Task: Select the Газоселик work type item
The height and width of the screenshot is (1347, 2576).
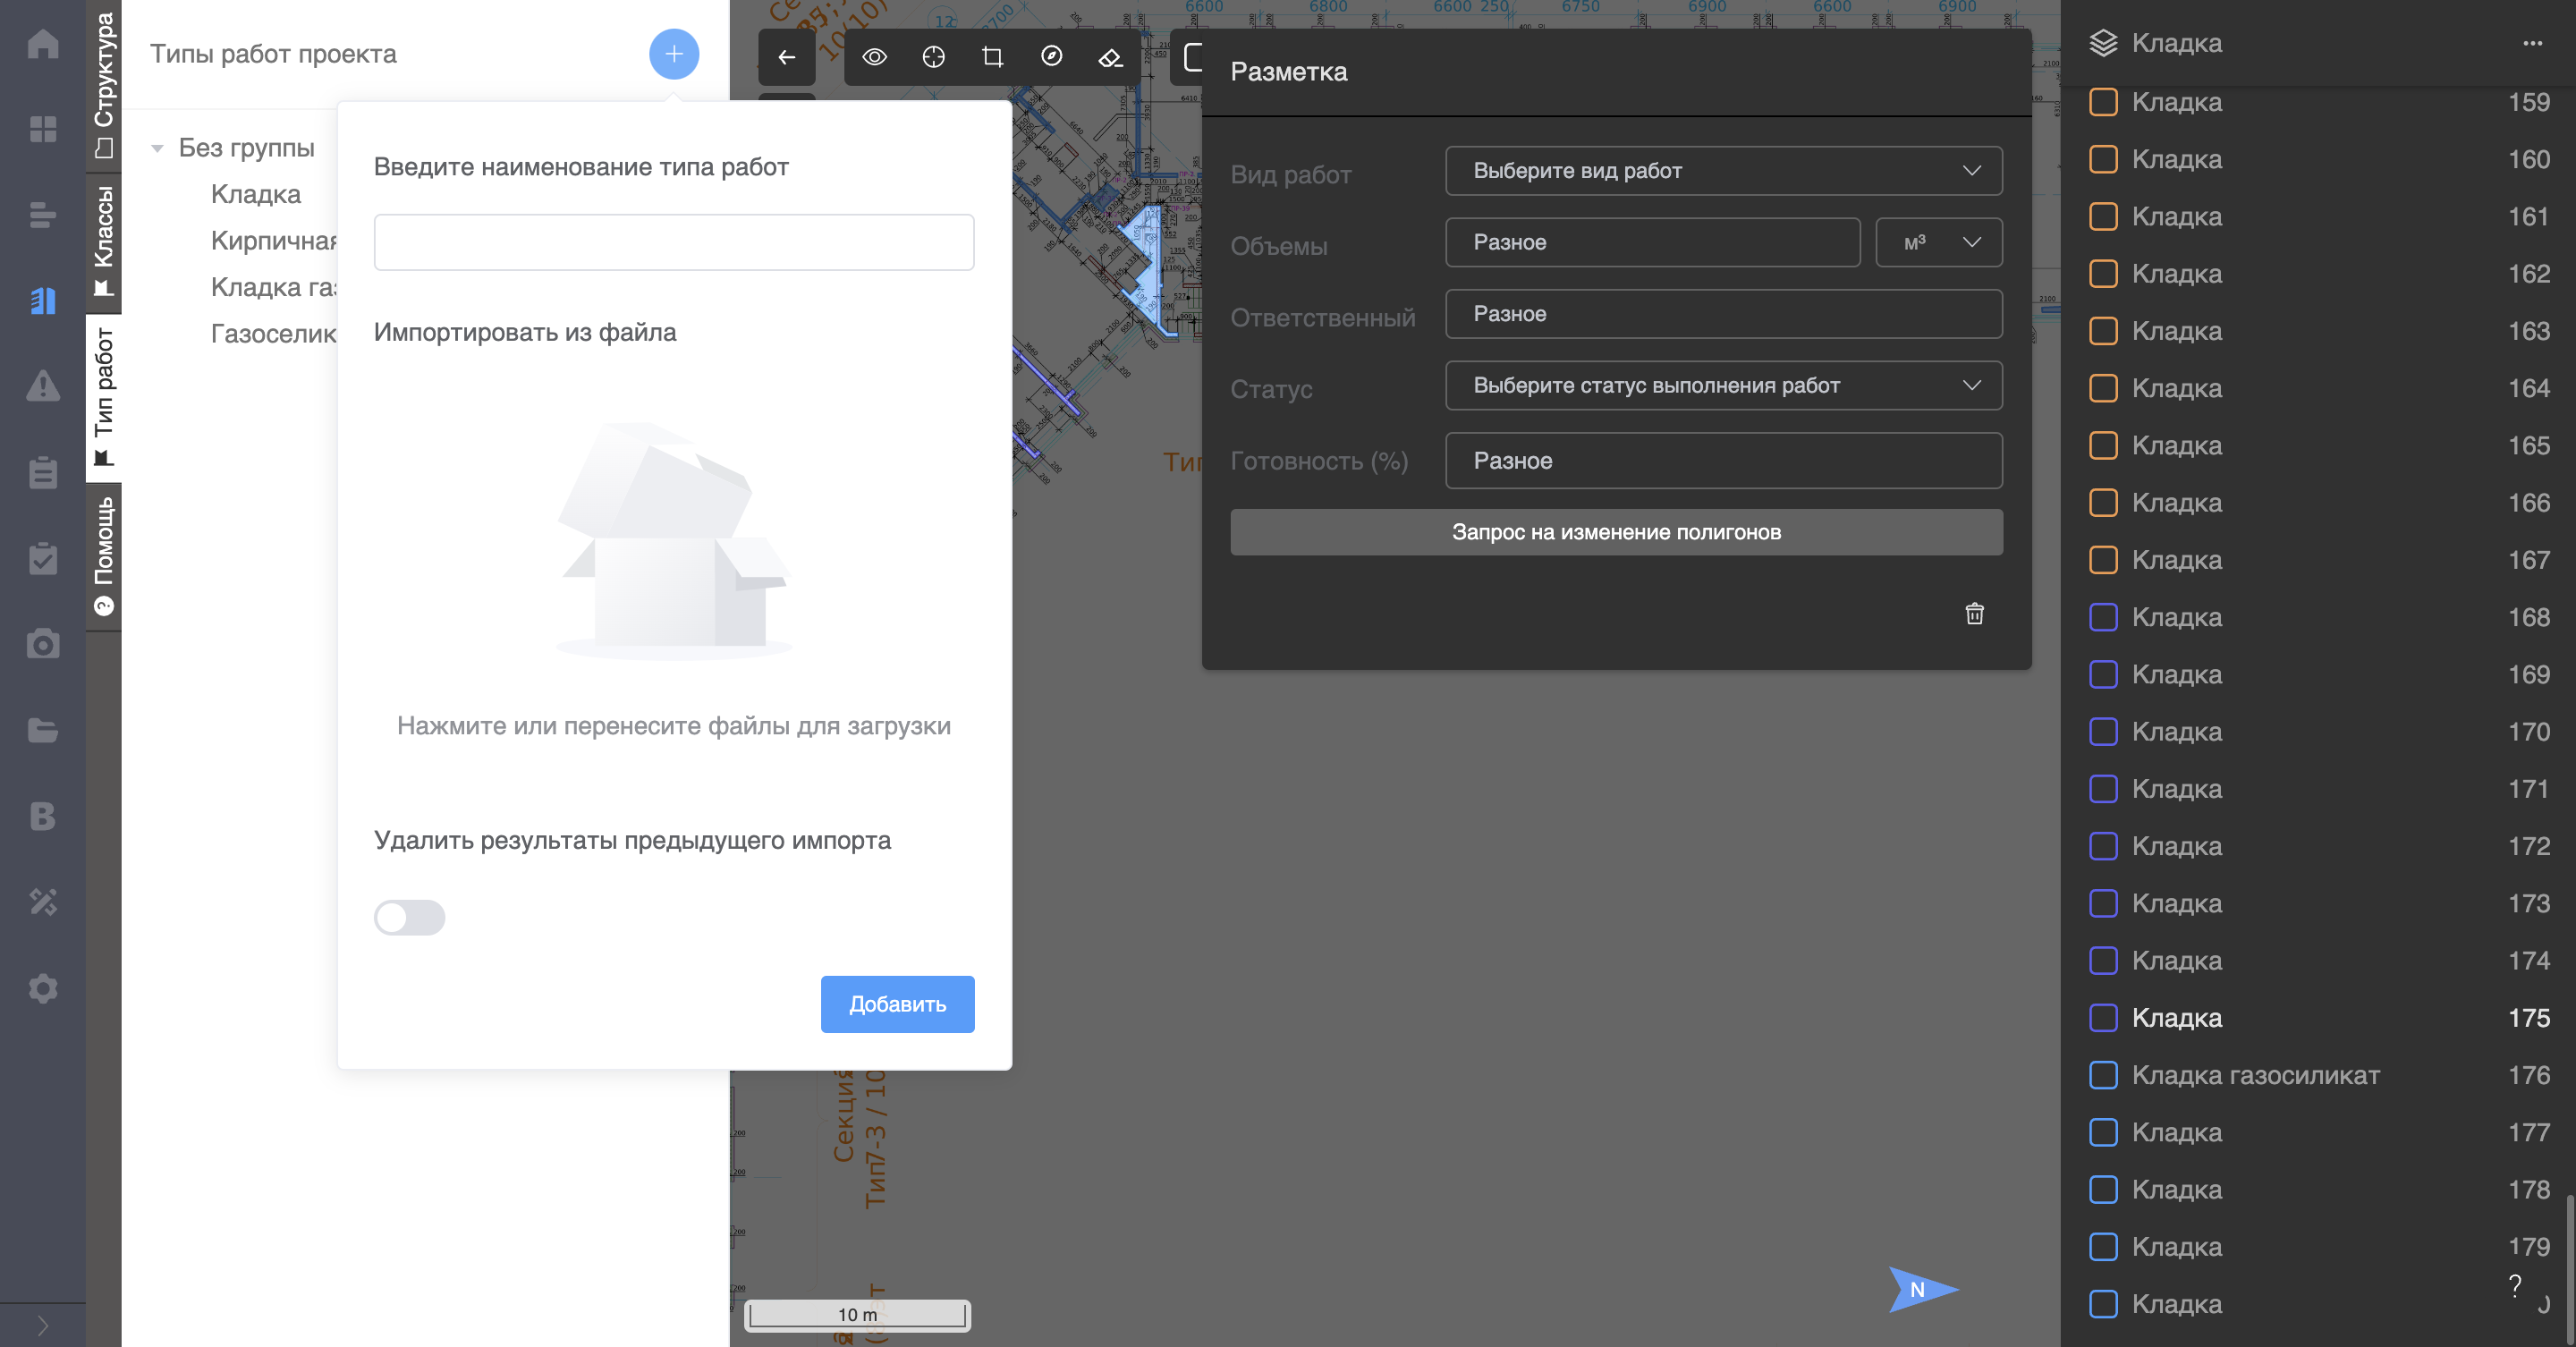Action: [x=274, y=334]
